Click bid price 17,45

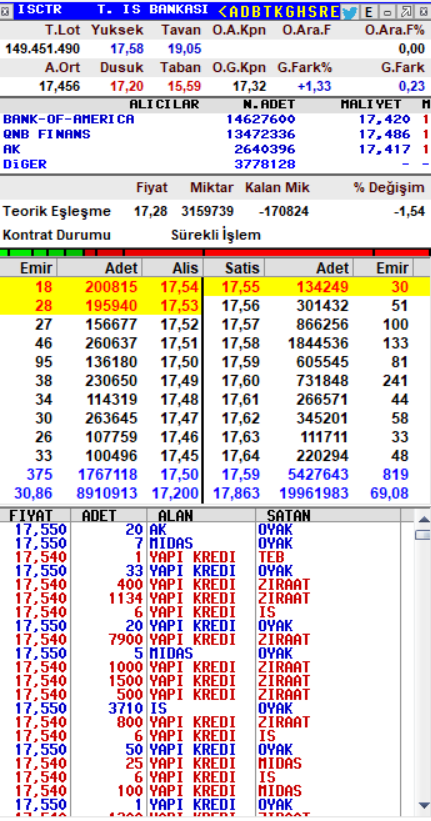coord(180,456)
